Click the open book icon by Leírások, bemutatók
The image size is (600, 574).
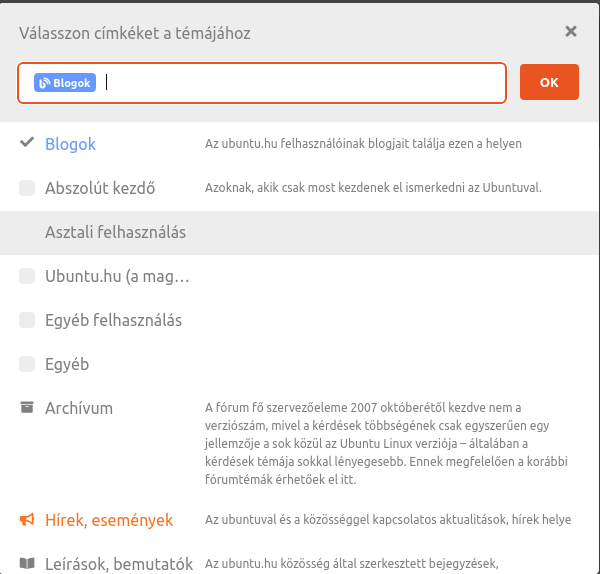pyautogui.click(x=27, y=563)
